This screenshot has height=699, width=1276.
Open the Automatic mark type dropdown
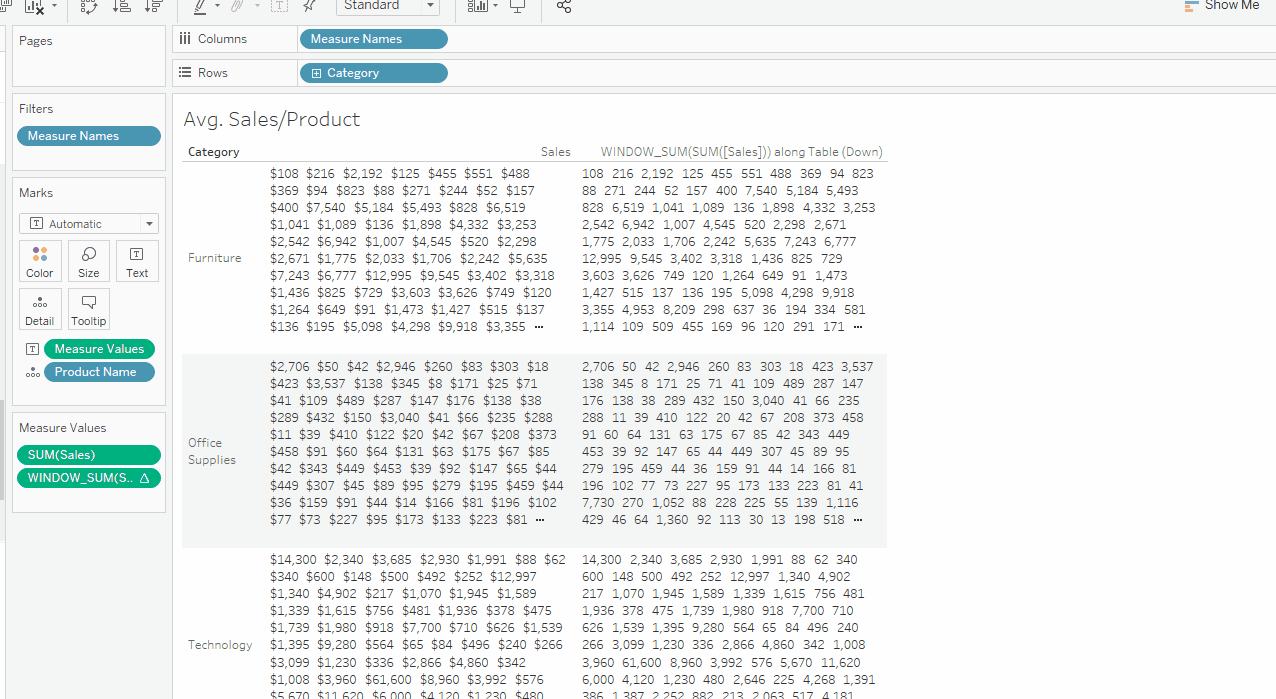[89, 224]
